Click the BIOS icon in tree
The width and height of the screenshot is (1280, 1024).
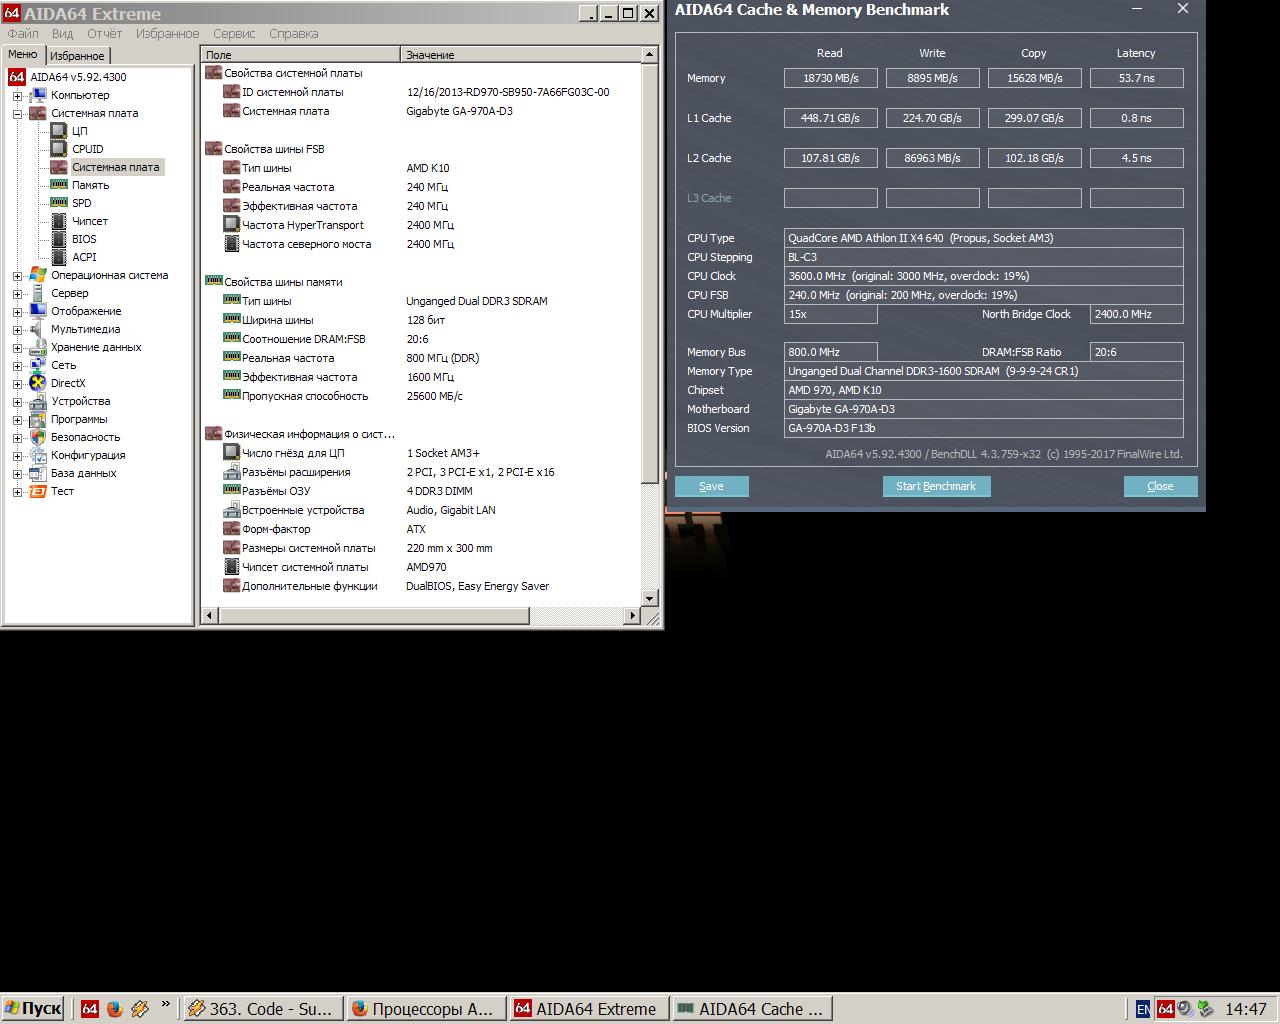pyautogui.click(x=58, y=239)
